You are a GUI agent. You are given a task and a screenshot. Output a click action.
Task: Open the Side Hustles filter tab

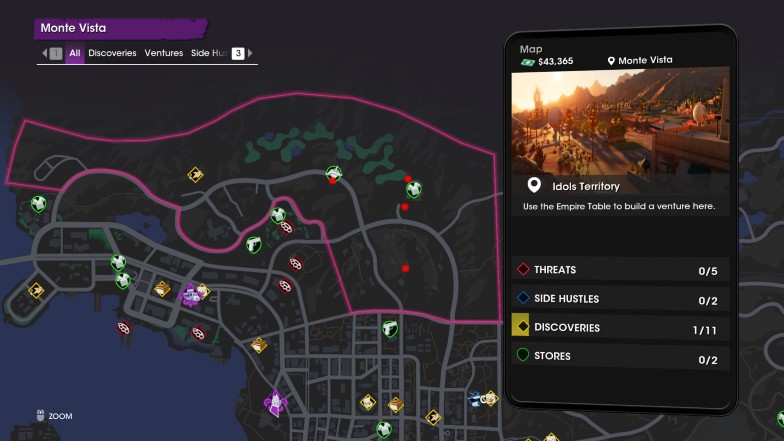pos(209,53)
